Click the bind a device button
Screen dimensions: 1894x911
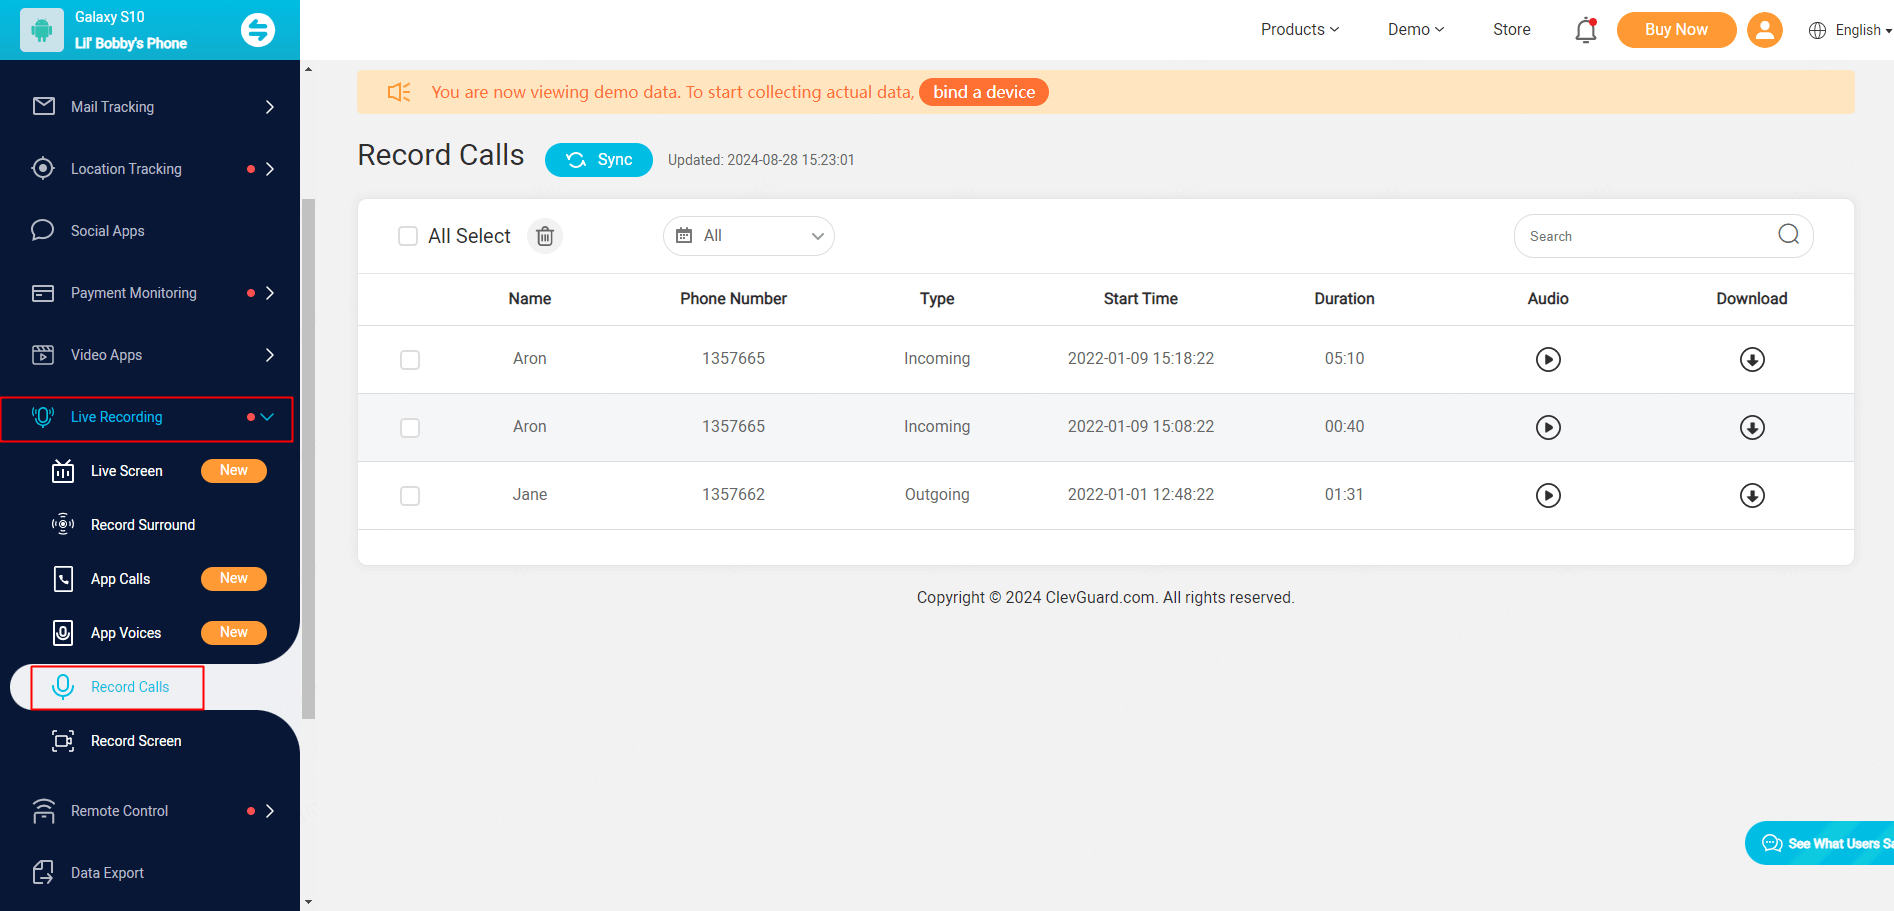(x=984, y=92)
